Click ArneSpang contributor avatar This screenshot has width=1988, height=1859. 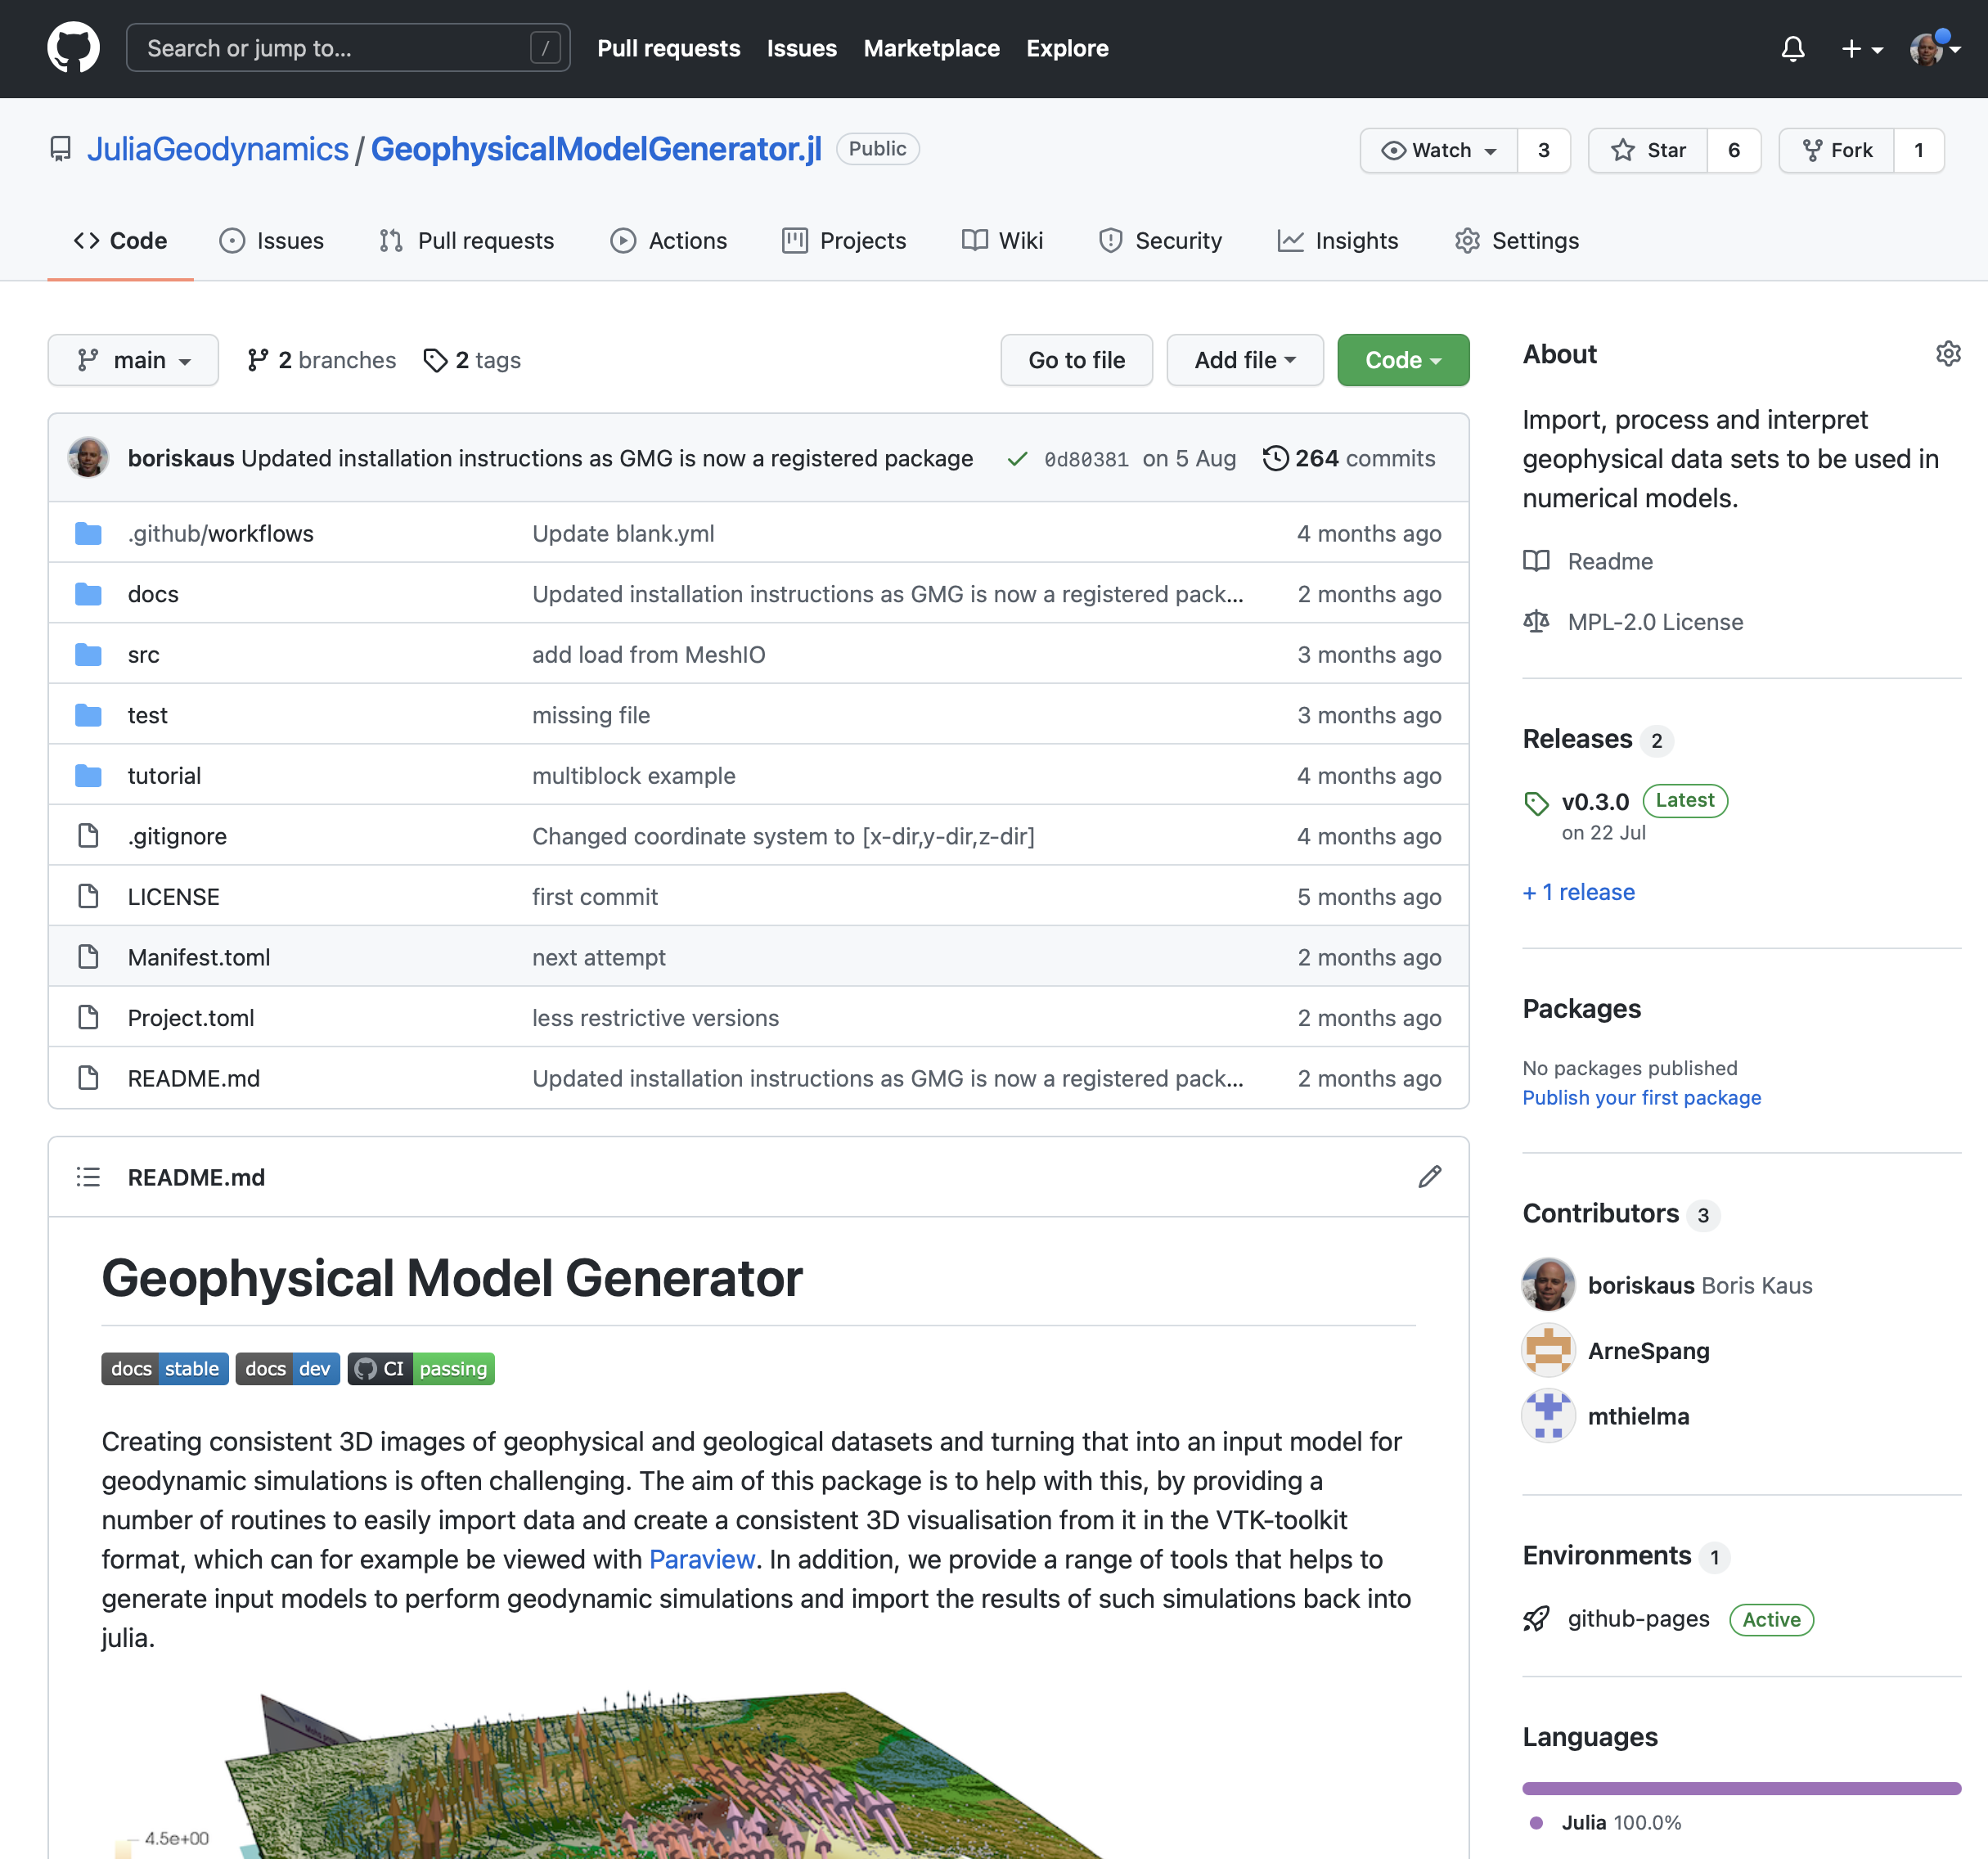click(x=1548, y=1351)
